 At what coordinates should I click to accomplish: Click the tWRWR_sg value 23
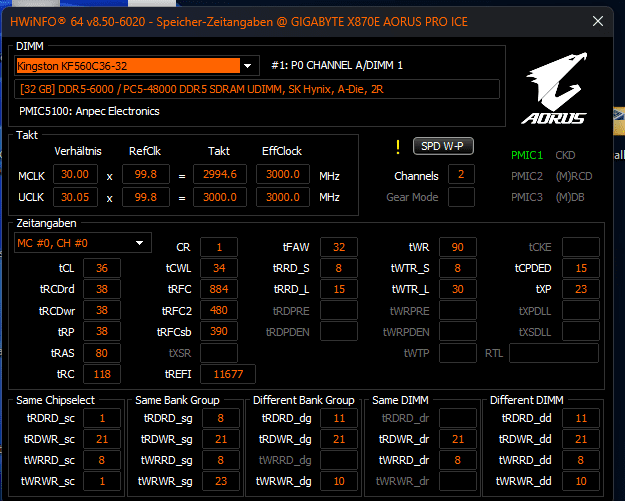(221, 481)
